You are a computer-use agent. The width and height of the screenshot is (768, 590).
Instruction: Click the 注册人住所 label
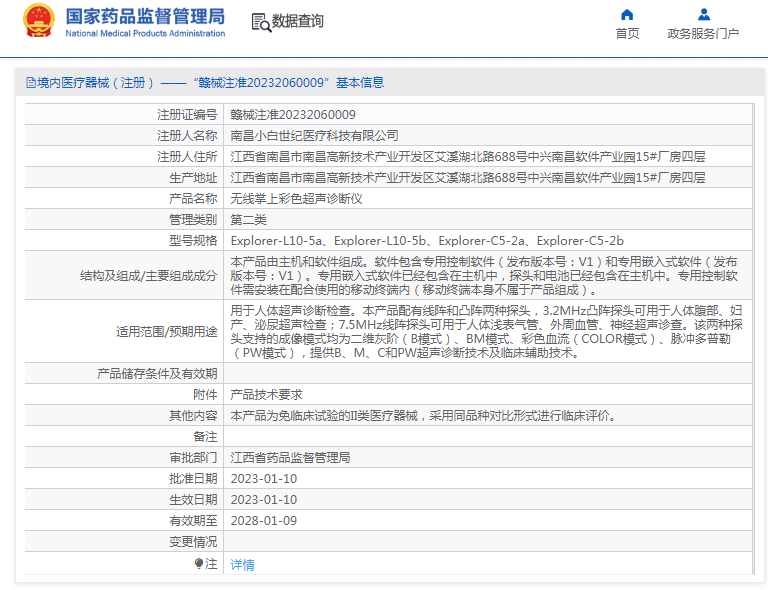click(187, 157)
